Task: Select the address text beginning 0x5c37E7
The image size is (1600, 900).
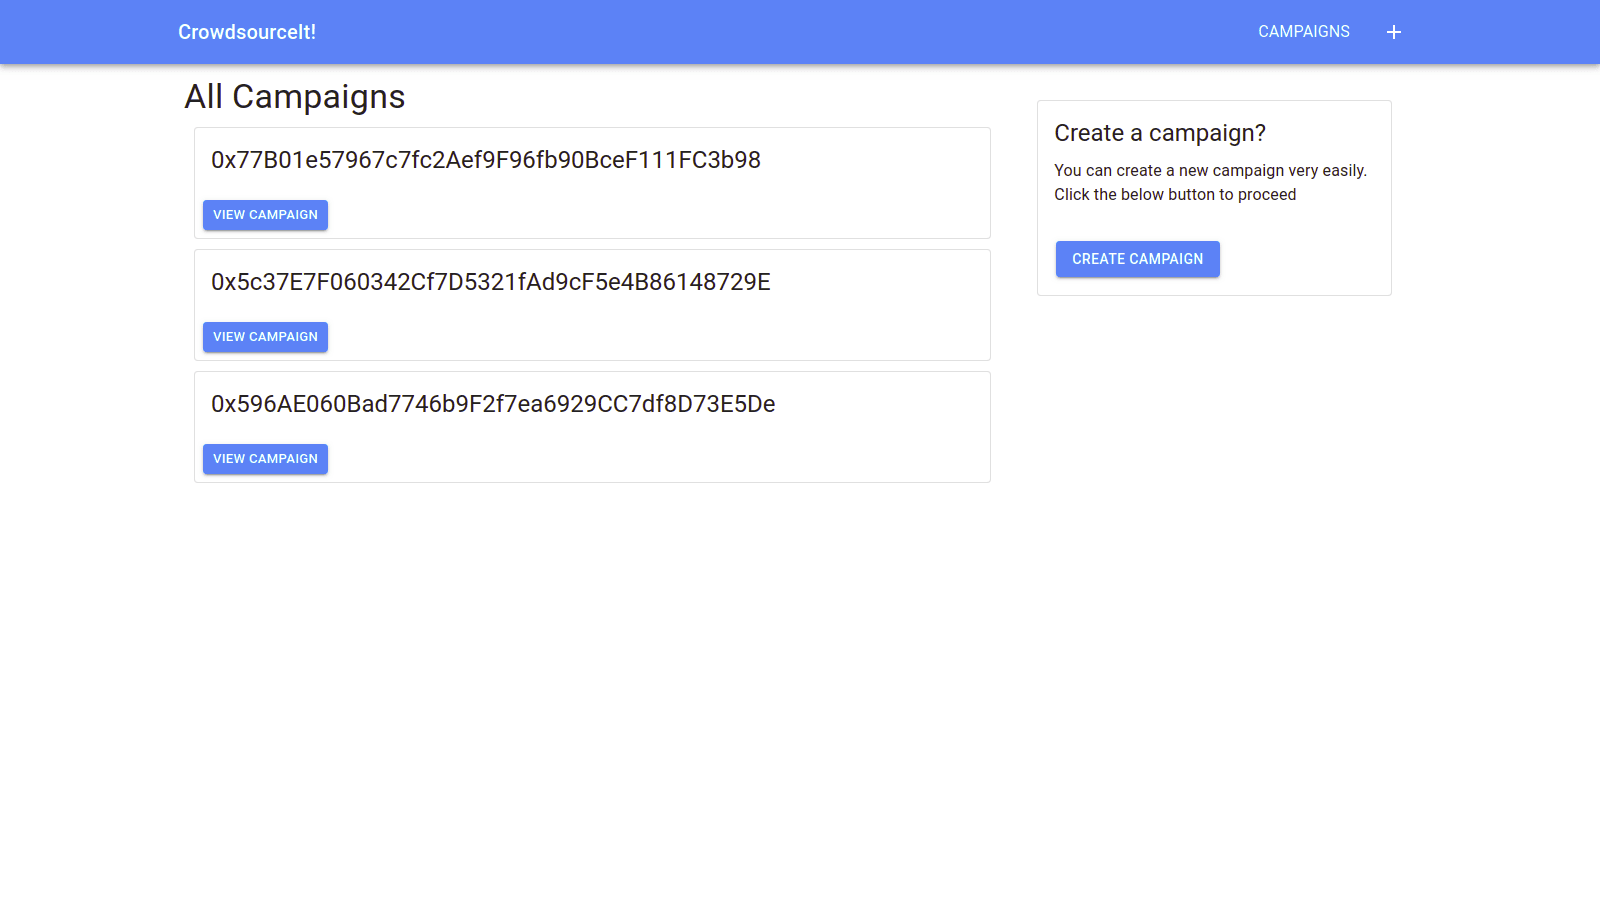Action: (490, 282)
